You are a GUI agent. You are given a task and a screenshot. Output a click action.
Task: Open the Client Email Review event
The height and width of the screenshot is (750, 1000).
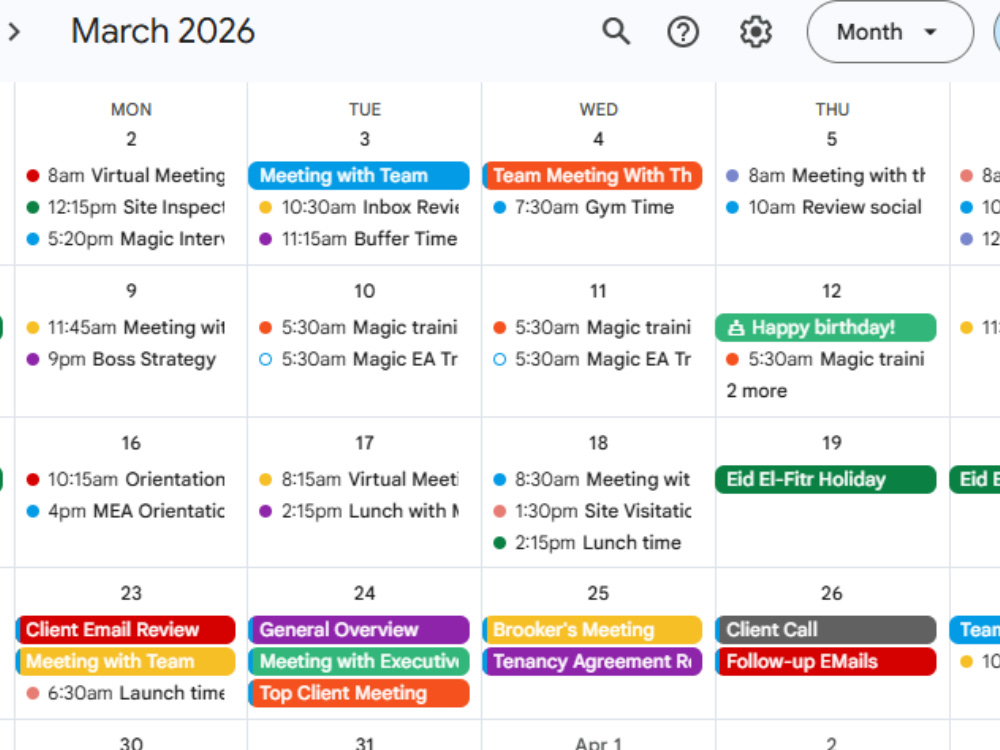[x=126, y=629]
